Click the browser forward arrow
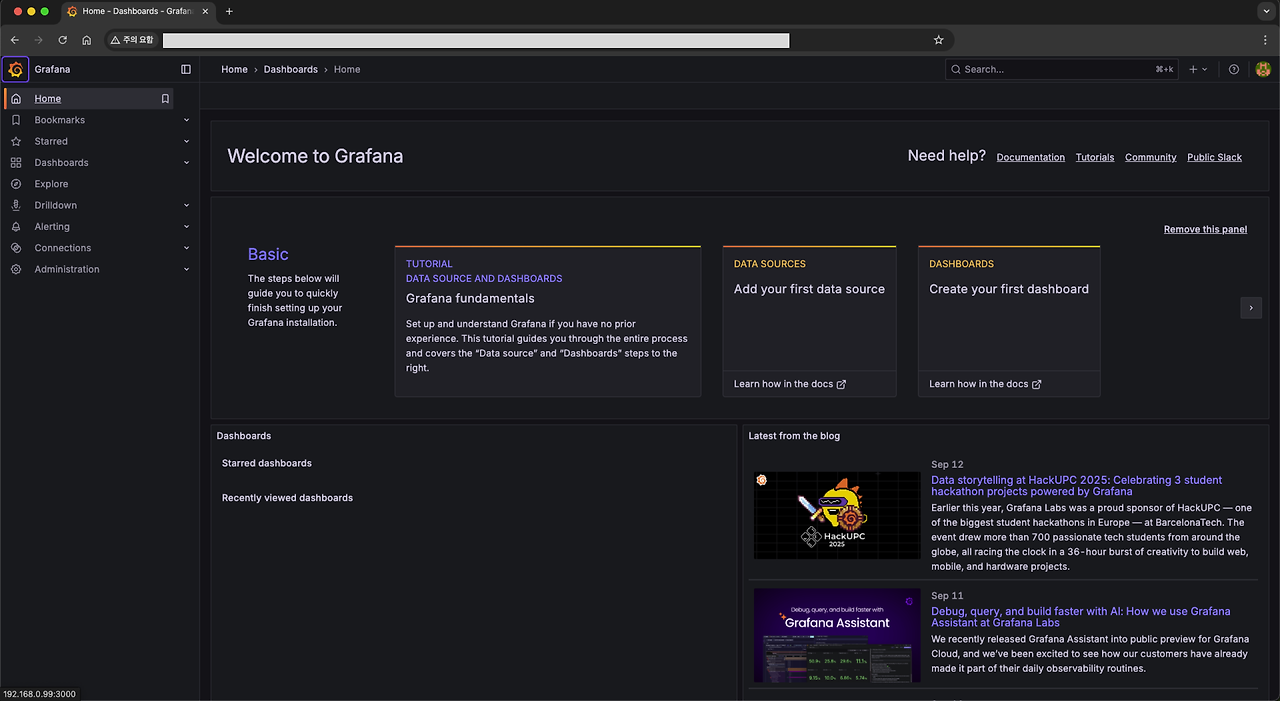The width and height of the screenshot is (1280, 701). click(39, 40)
